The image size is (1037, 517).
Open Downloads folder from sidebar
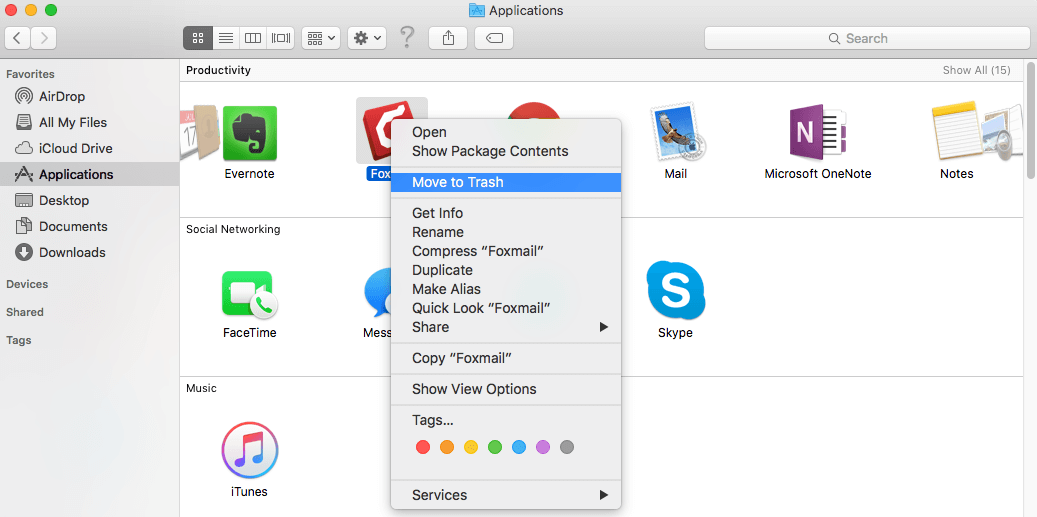[x=60, y=253]
